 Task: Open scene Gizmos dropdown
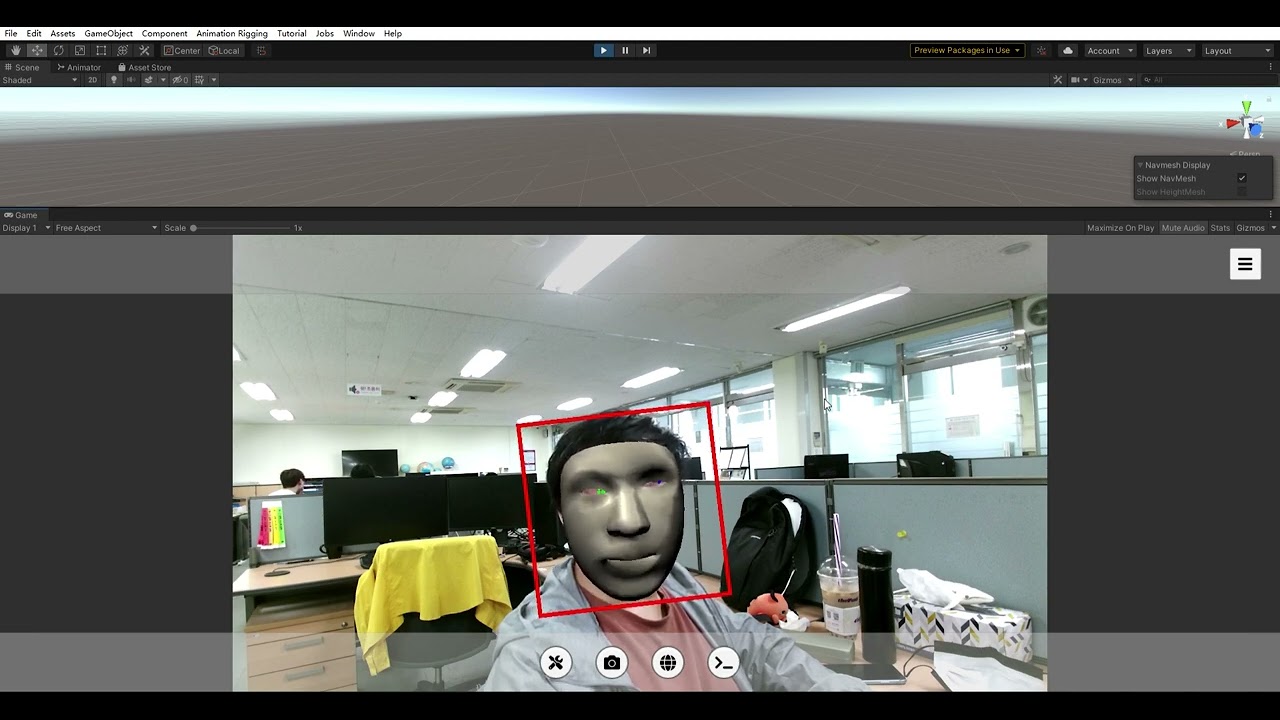pos(1113,80)
